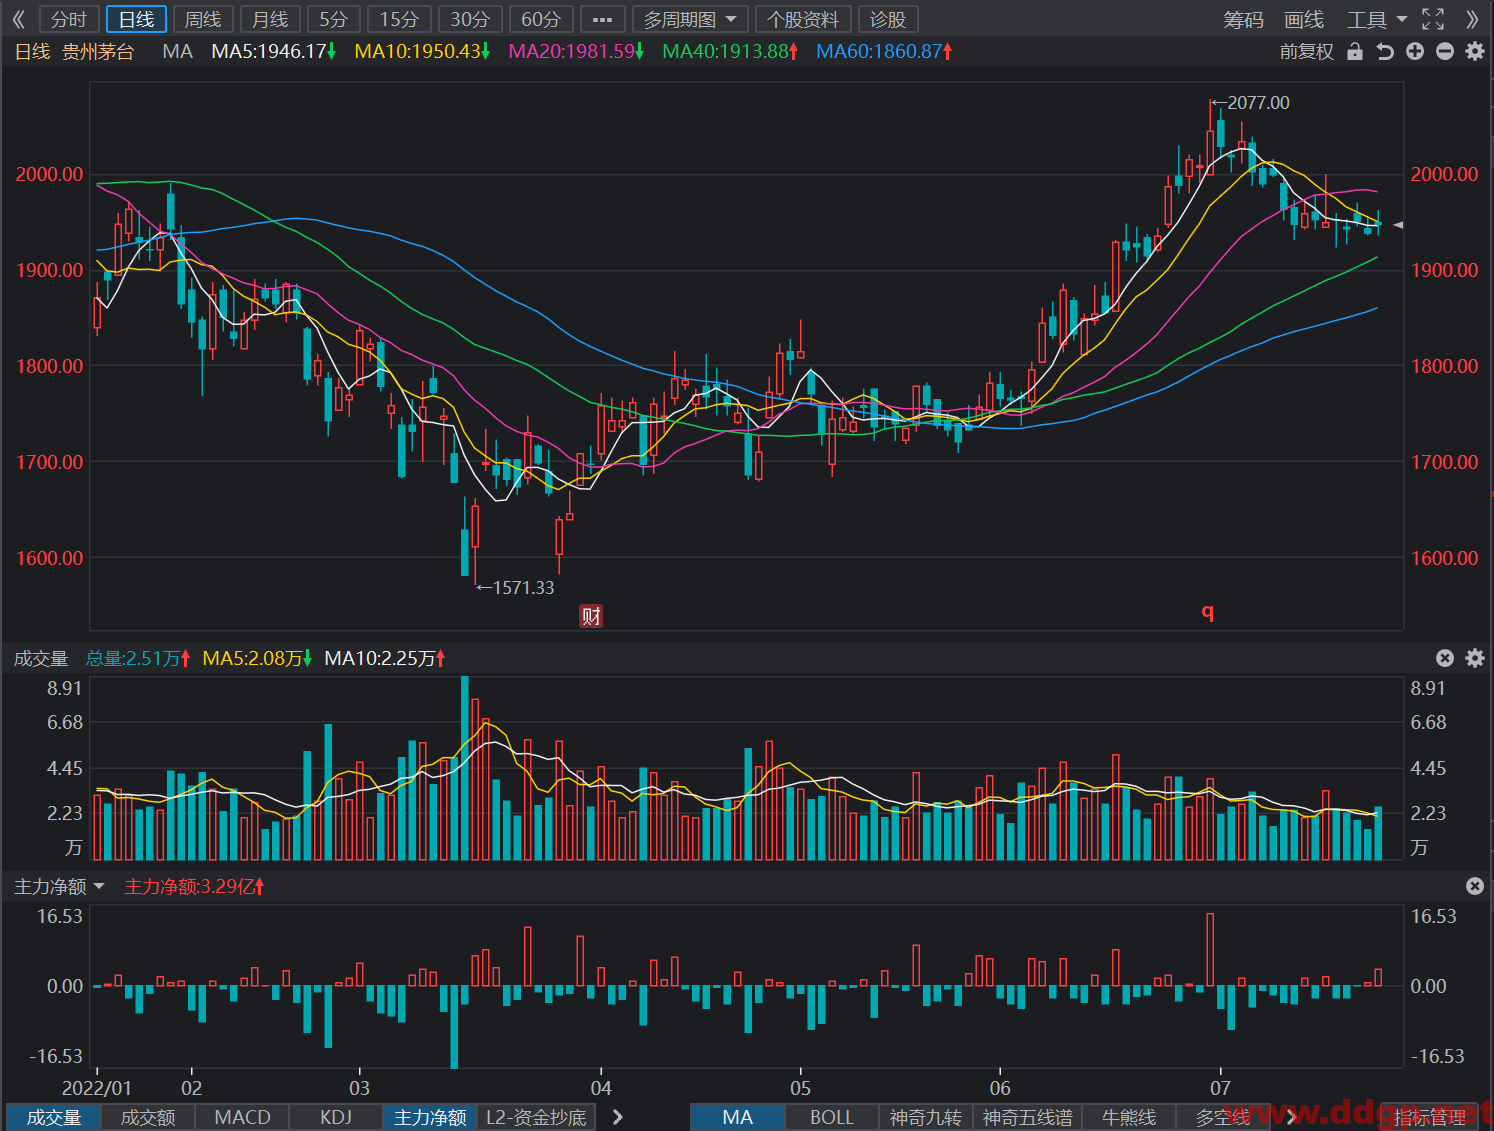Zoom in with the plus circle icon

point(1415,51)
